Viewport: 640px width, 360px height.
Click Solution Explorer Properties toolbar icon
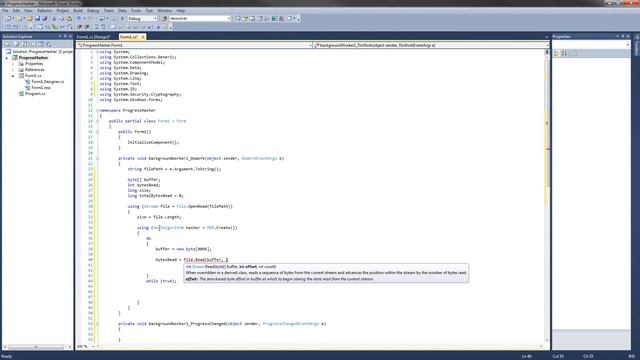point(7,44)
